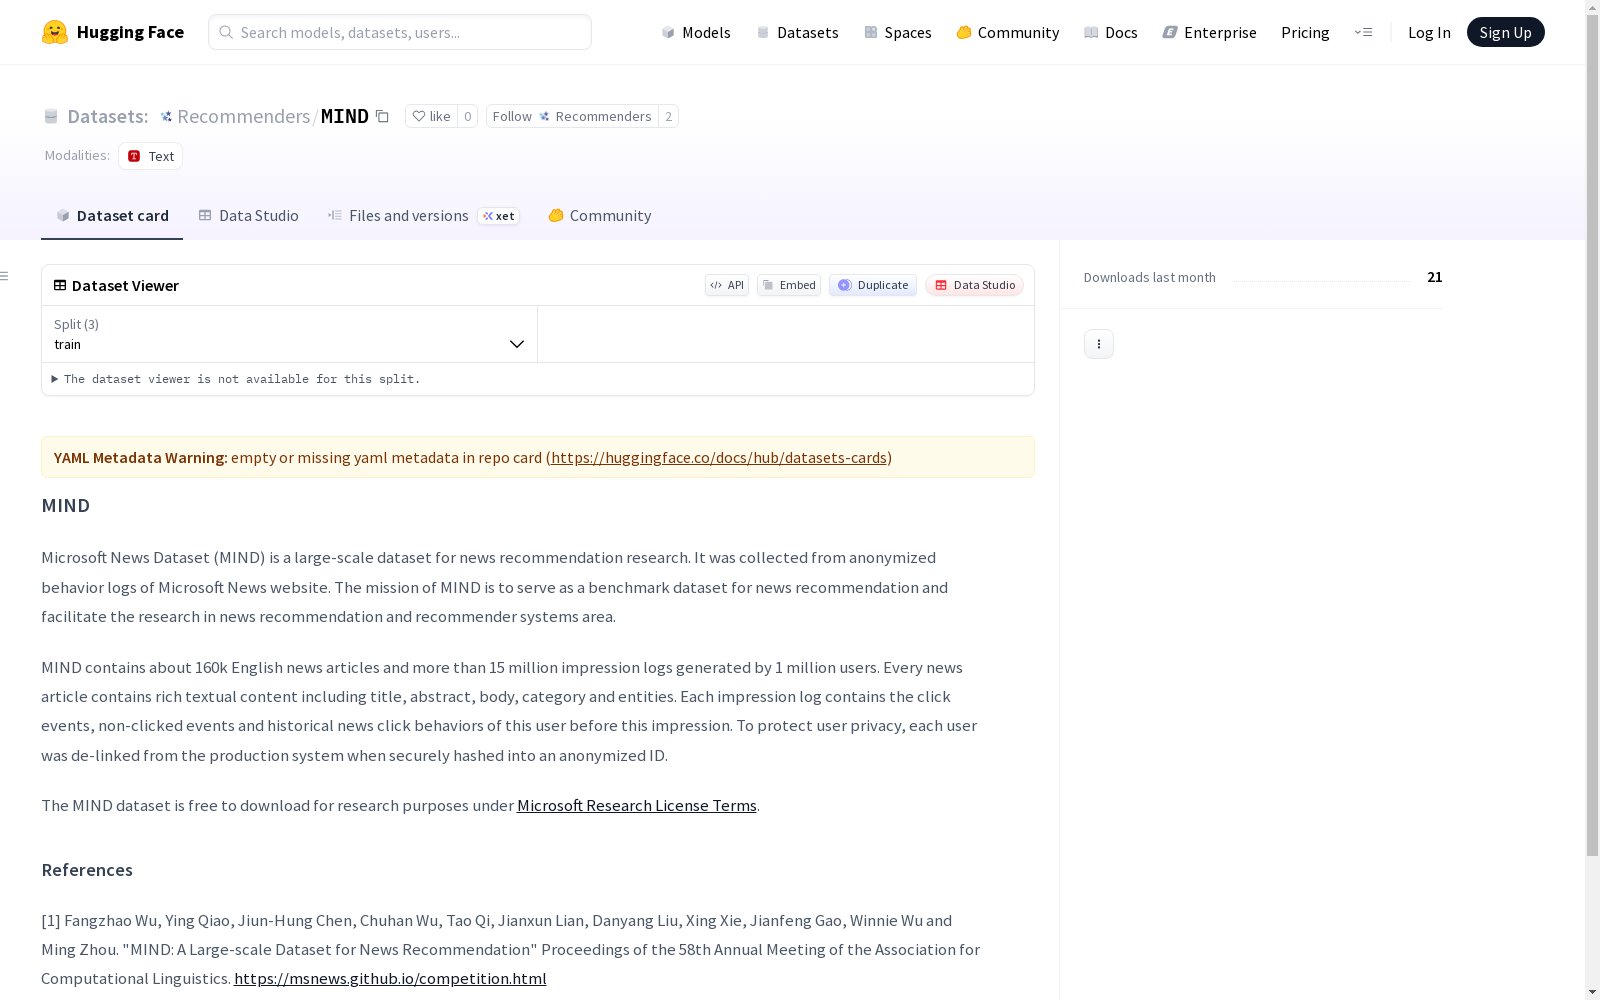Click the red Text modality tag
Screen dimensions: 1600x1000
[151, 156]
